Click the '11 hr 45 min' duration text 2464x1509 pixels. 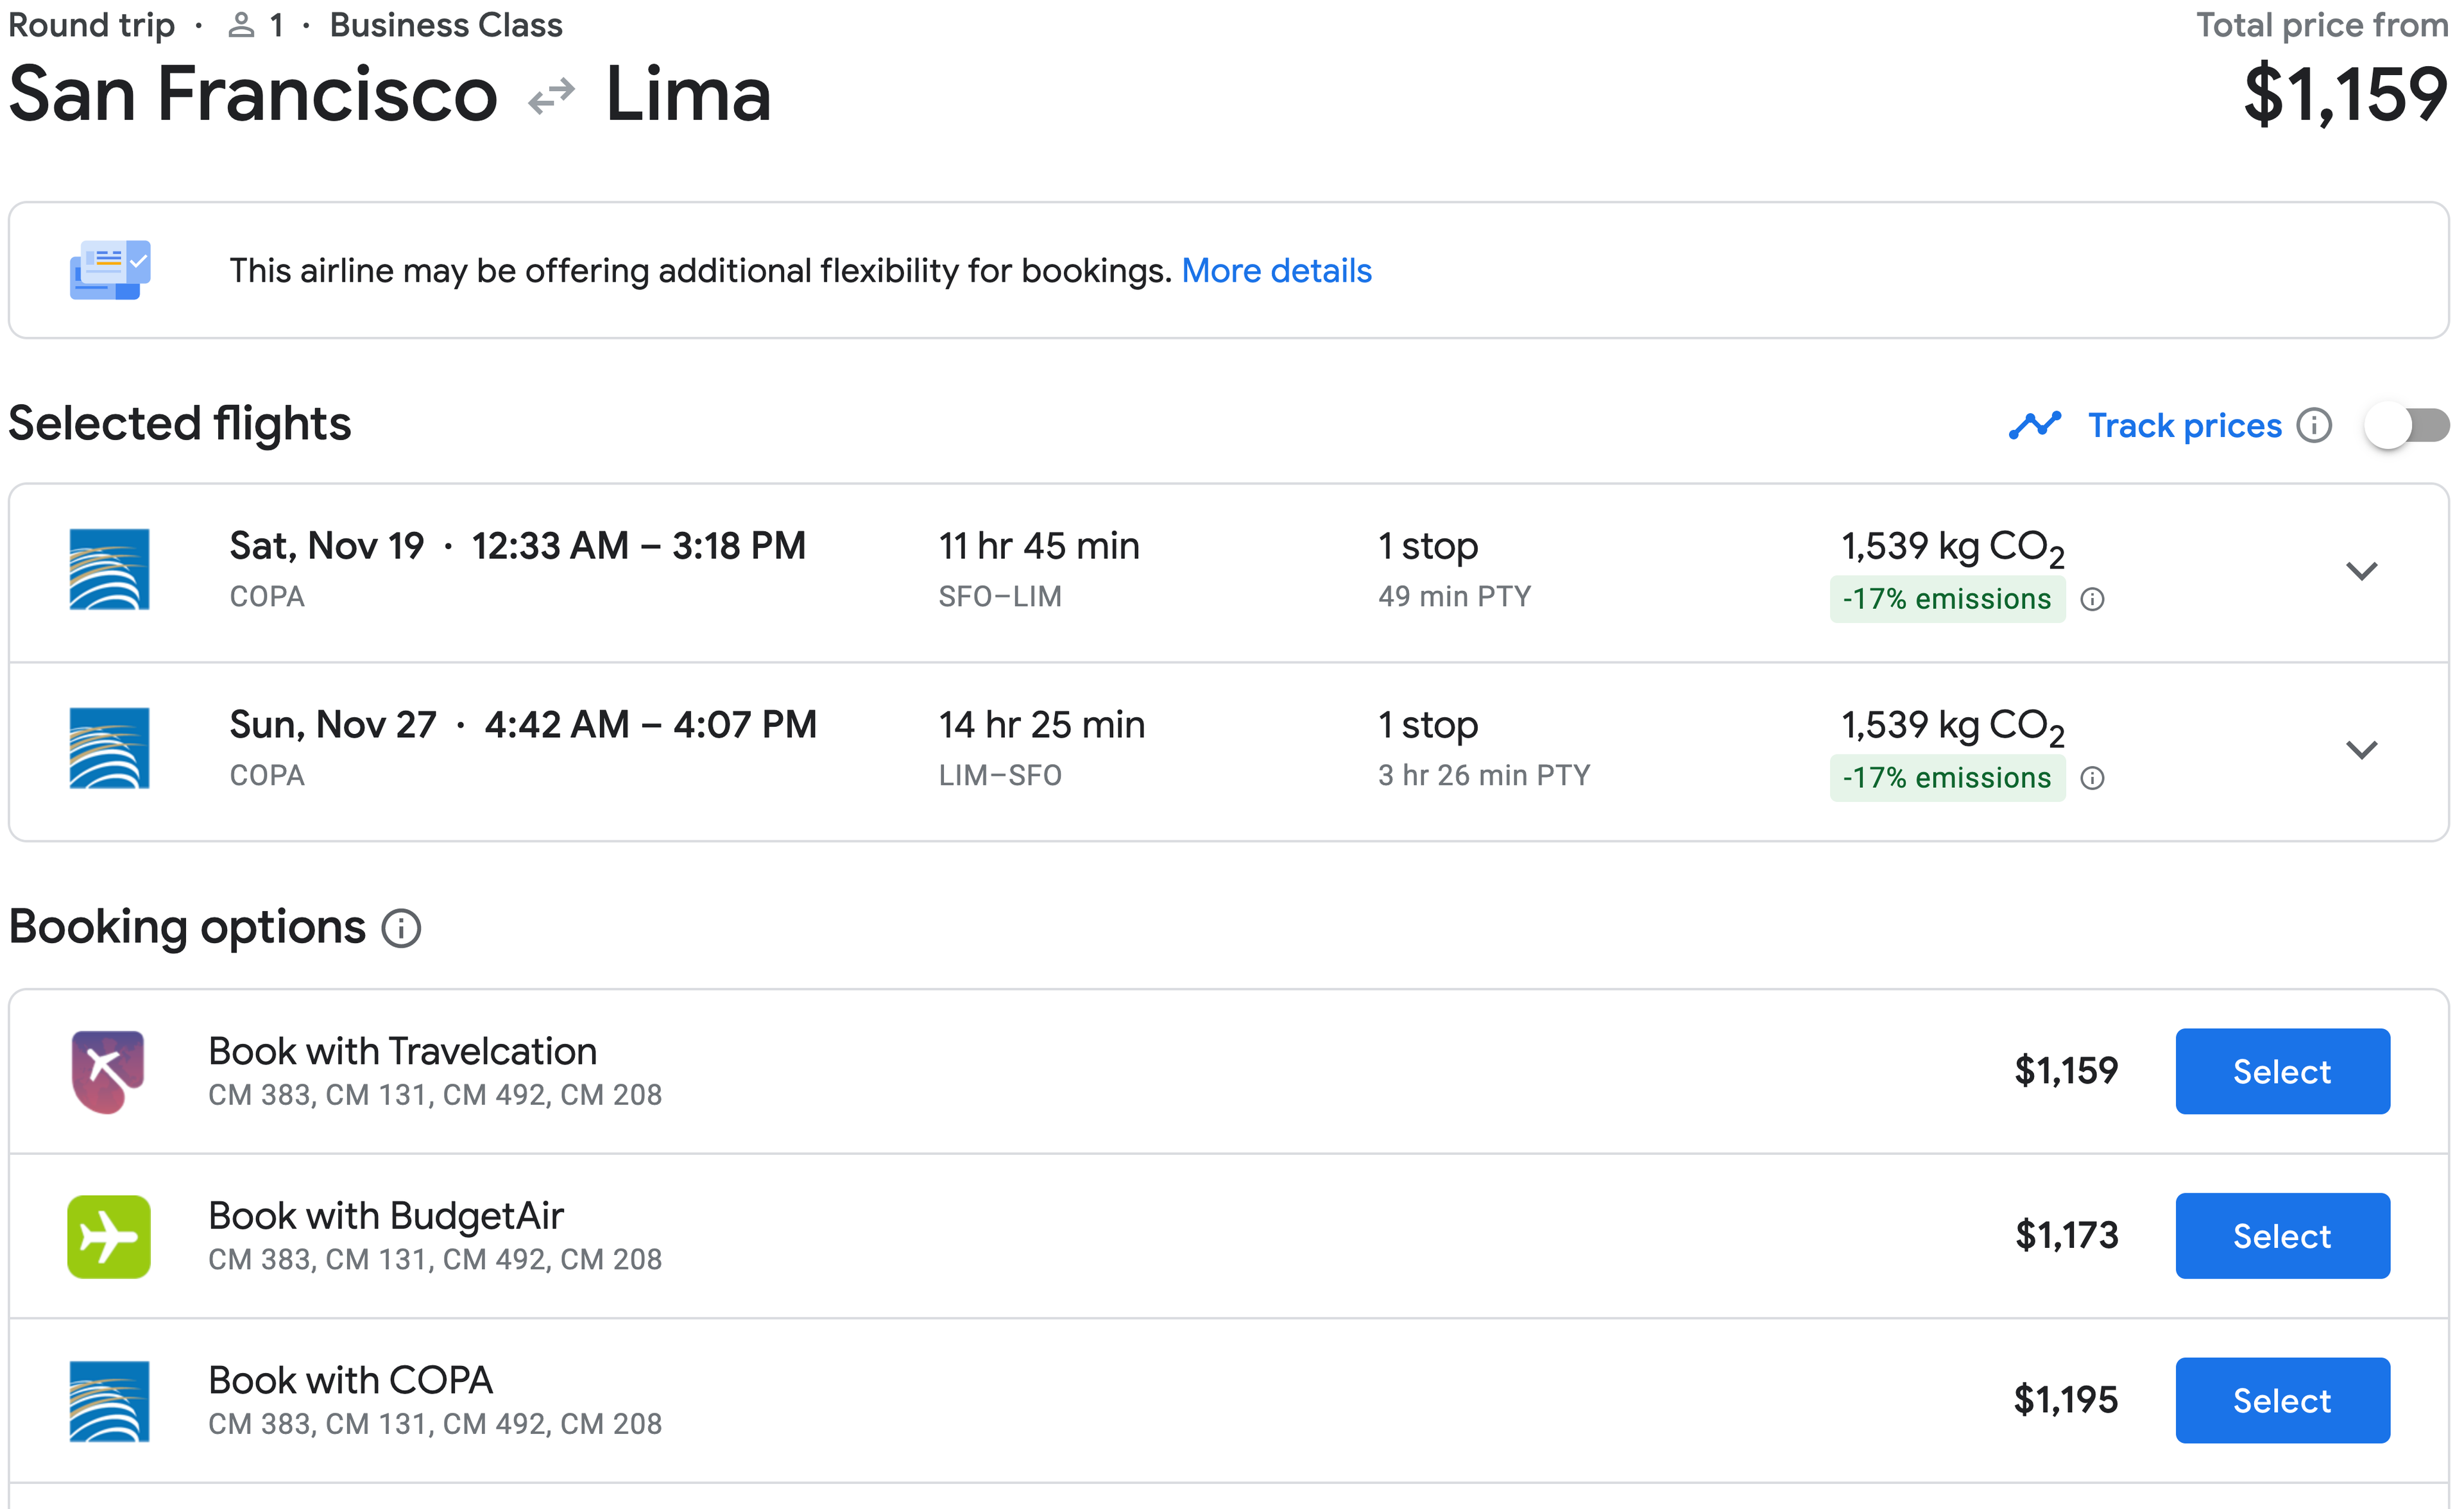tap(1039, 546)
